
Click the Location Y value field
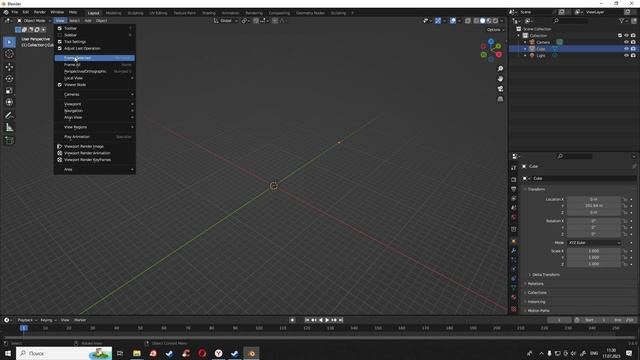(x=594, y=206)
